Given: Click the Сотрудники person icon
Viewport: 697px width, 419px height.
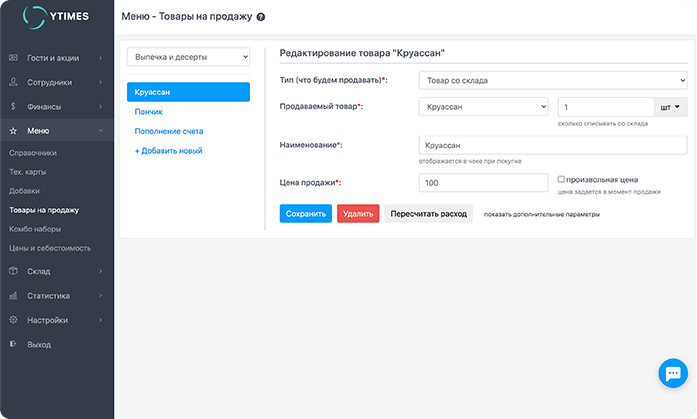Looking at the screenshot, I should (x=13, y=82).
